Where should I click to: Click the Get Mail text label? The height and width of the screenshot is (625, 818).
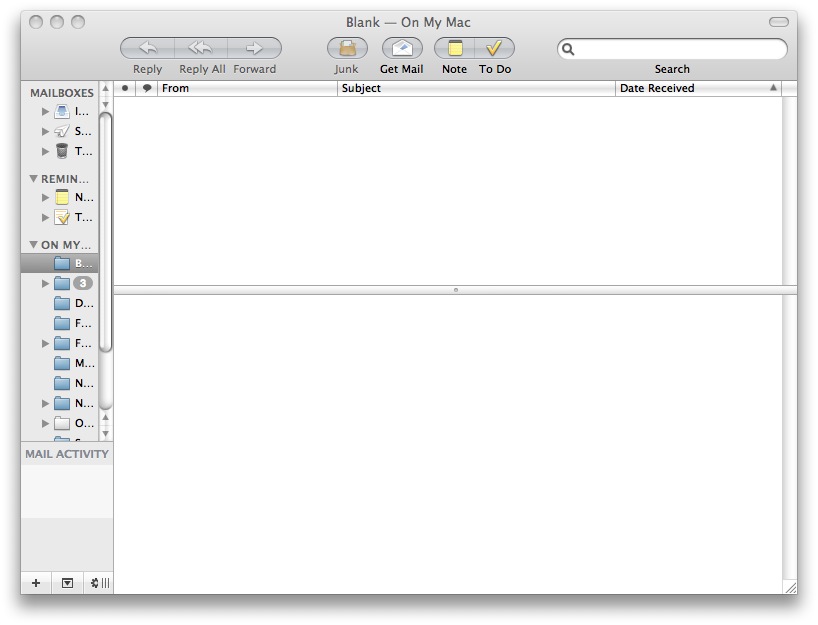[x=402, y=69]
